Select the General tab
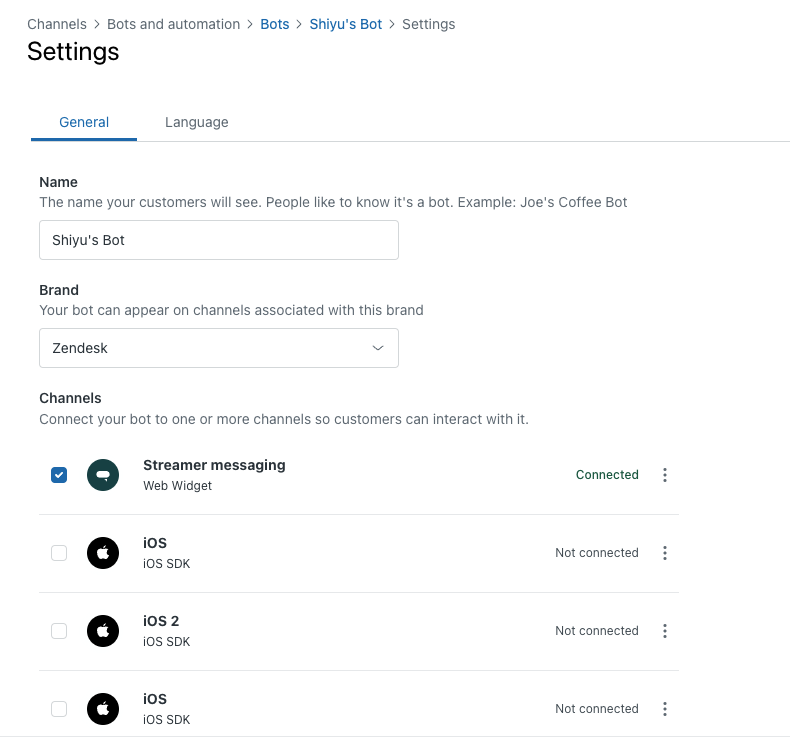Image resolution: width=790 pixels, height=739 pixels. click(84, 122)
